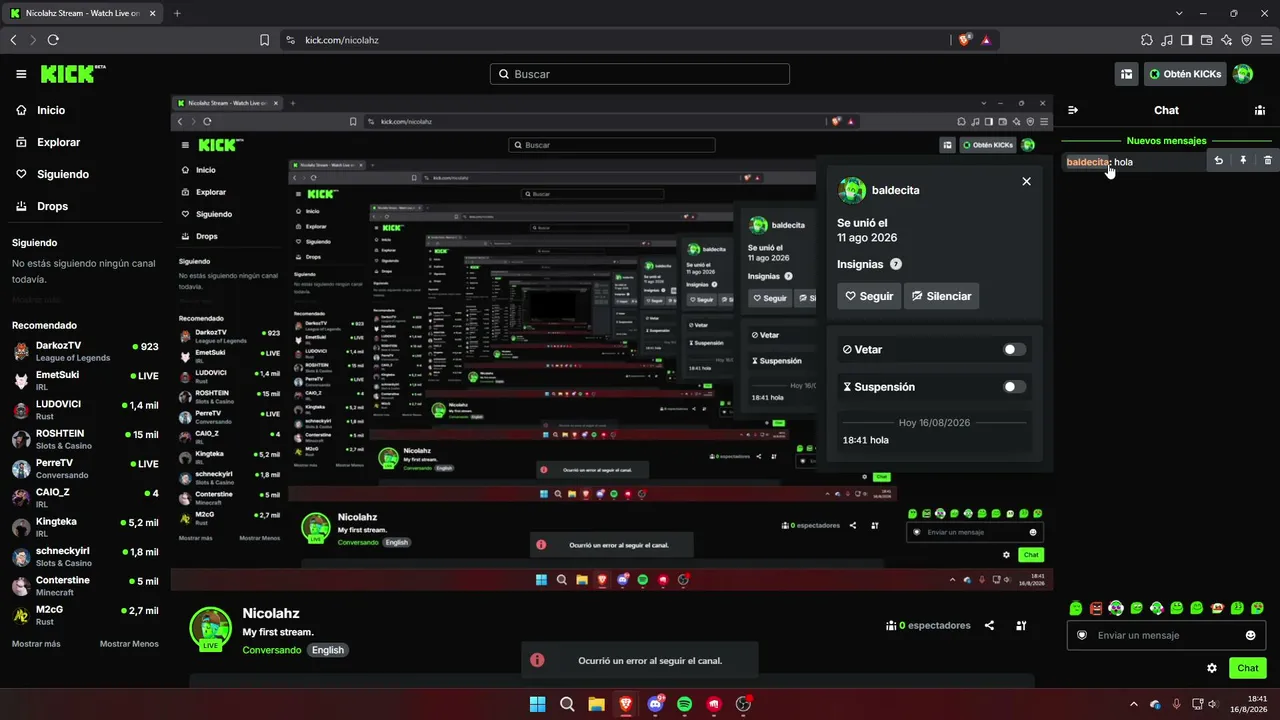
Task: Open a new browser tab
Action: 177,13
